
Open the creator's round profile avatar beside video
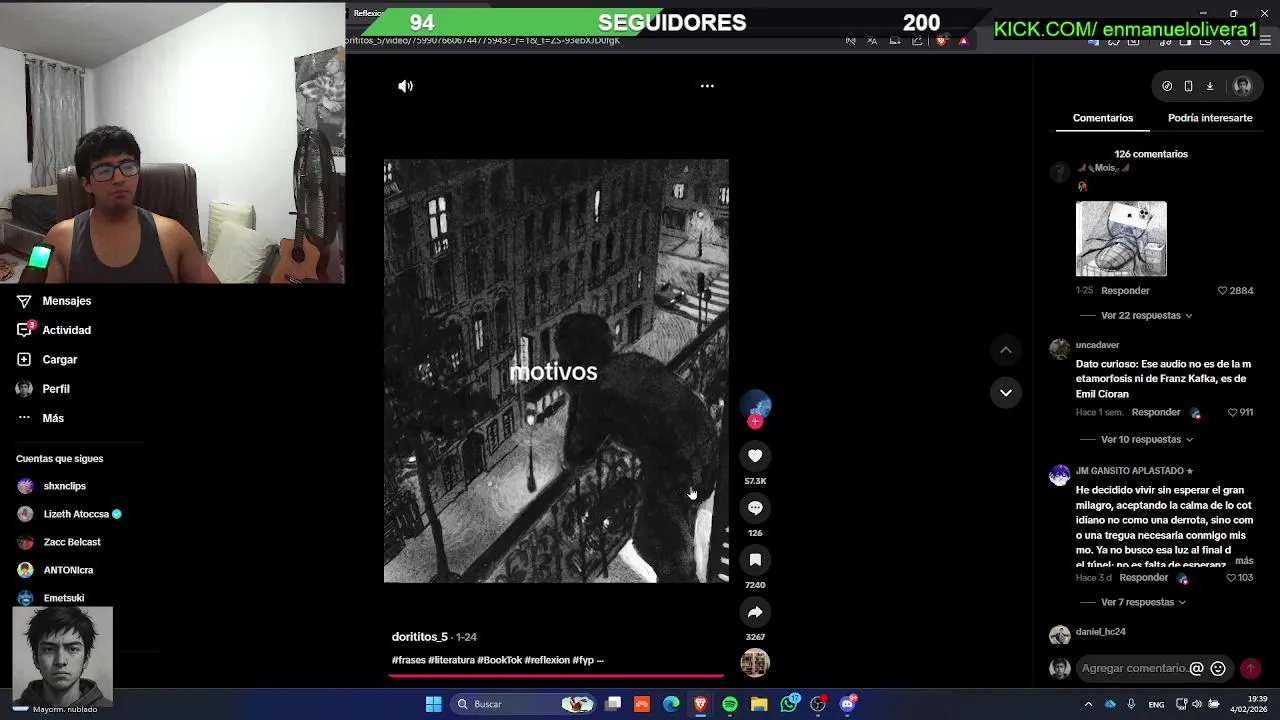[x=755, y=405]
